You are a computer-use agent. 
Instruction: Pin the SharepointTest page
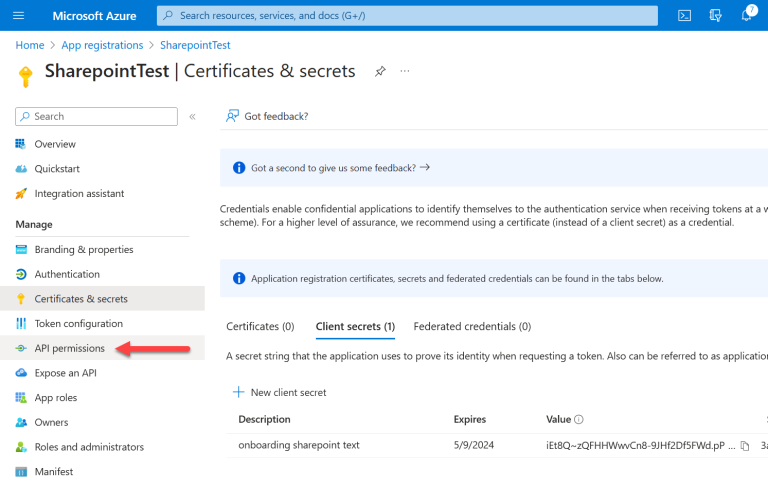(380, 72)
